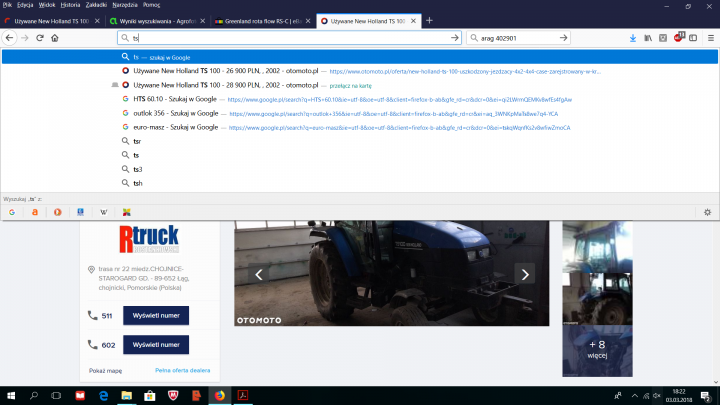
Task: Click Wyświetl numer button next to 511
Action: (155, 316)
